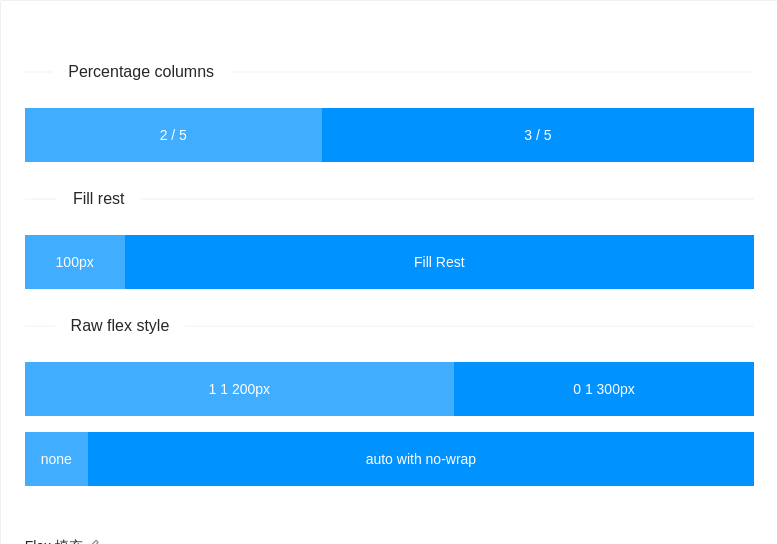Select the "Fill Rest" column block
Image resolution: width=777 pixels, height=544 pixels.
pyautogui.click(x=439, y=262)
